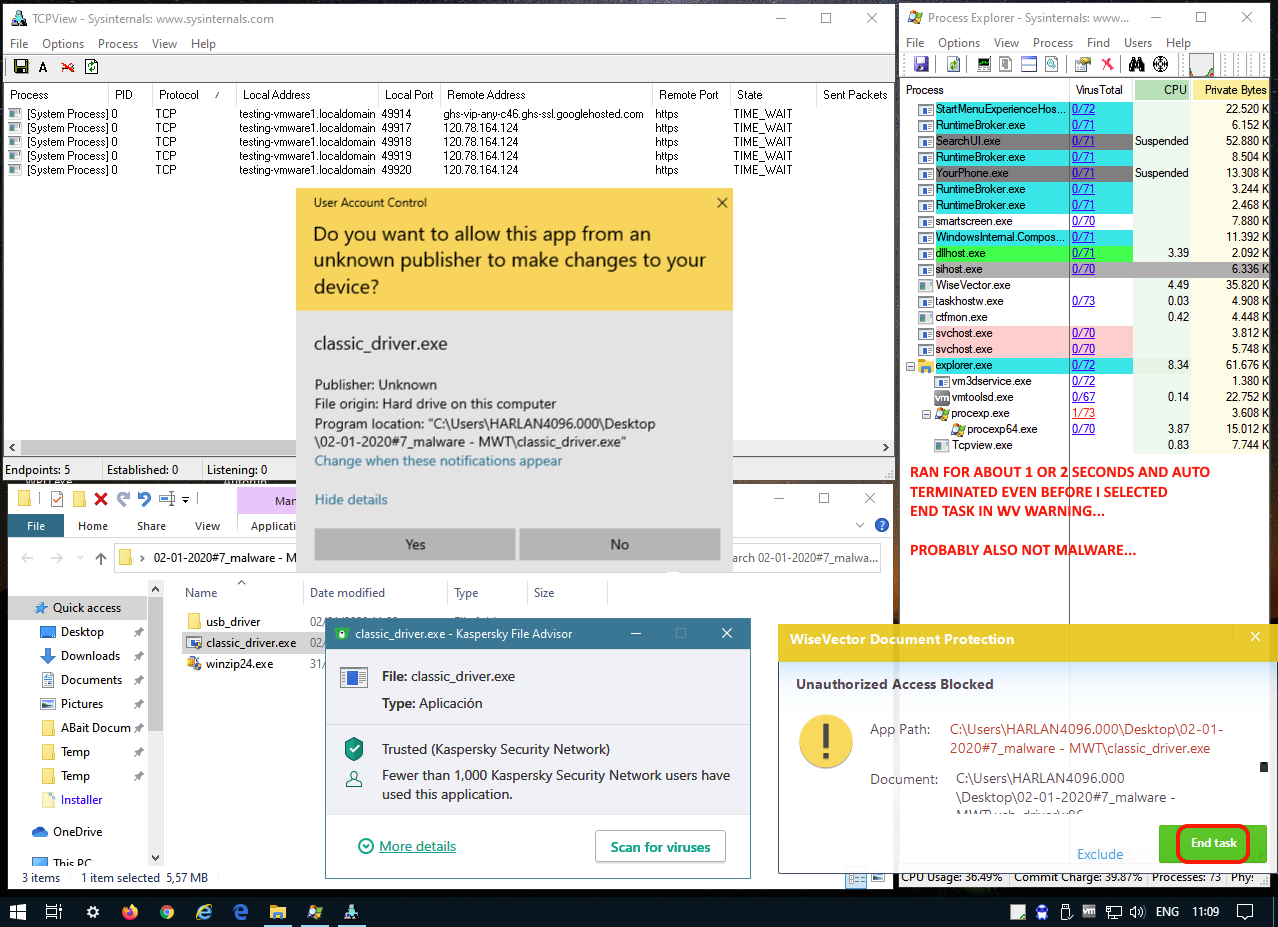
Task: Open Firefox from the taskbar
Action: [129, 912]
